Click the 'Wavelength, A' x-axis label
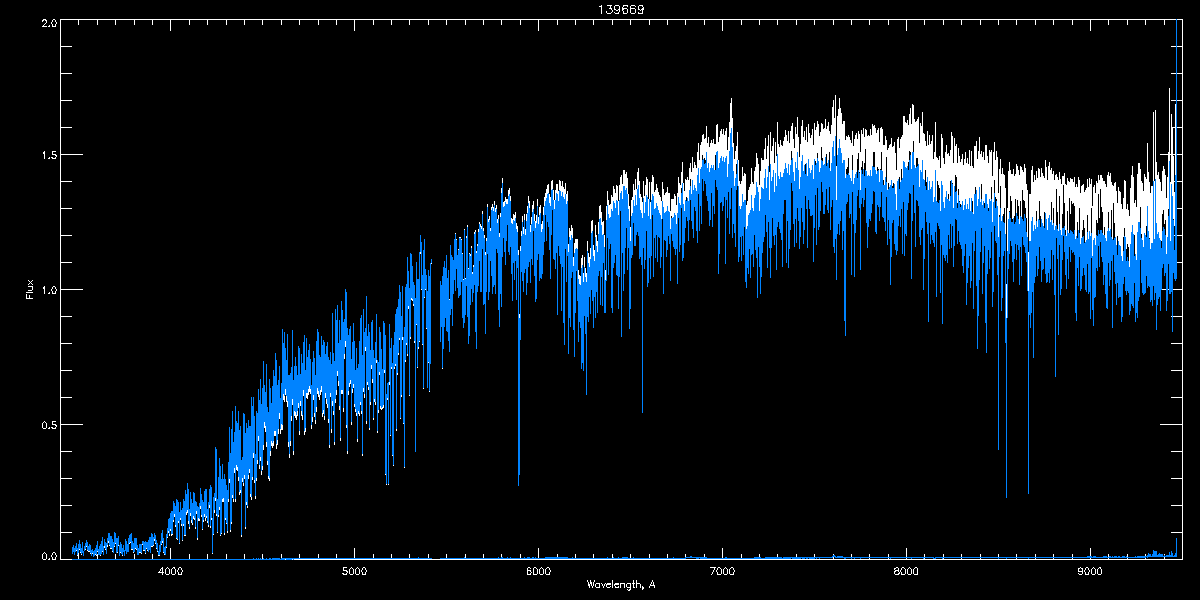This screenshot has width=1200, height=600. (621, 584)
